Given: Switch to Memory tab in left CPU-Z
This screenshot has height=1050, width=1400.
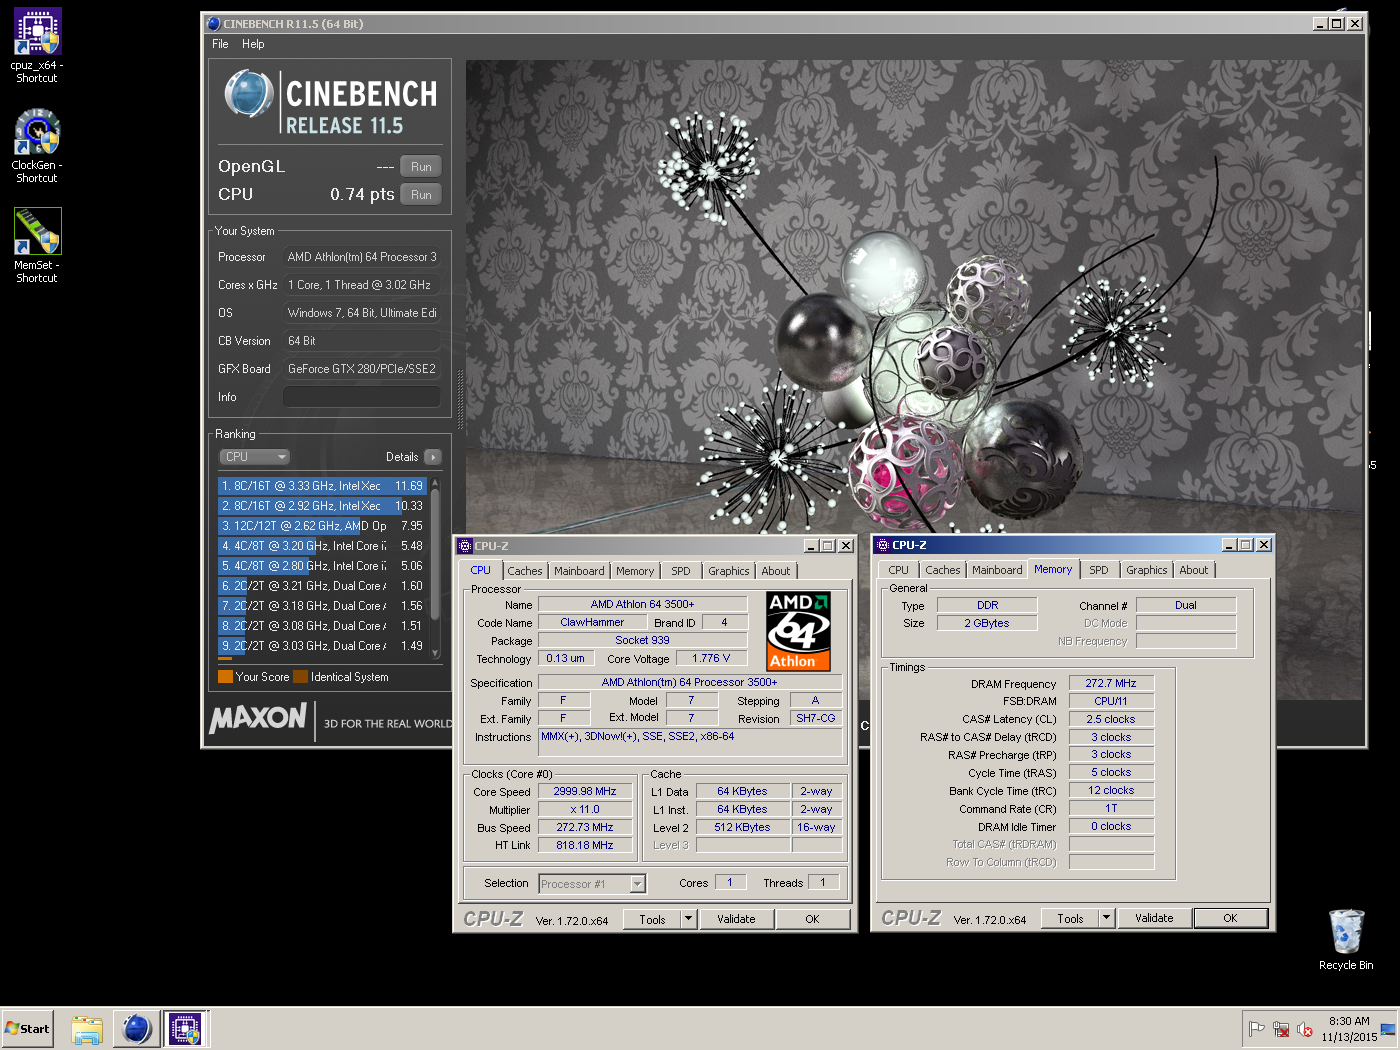Looking at the screenshot, I should (635, 571).
